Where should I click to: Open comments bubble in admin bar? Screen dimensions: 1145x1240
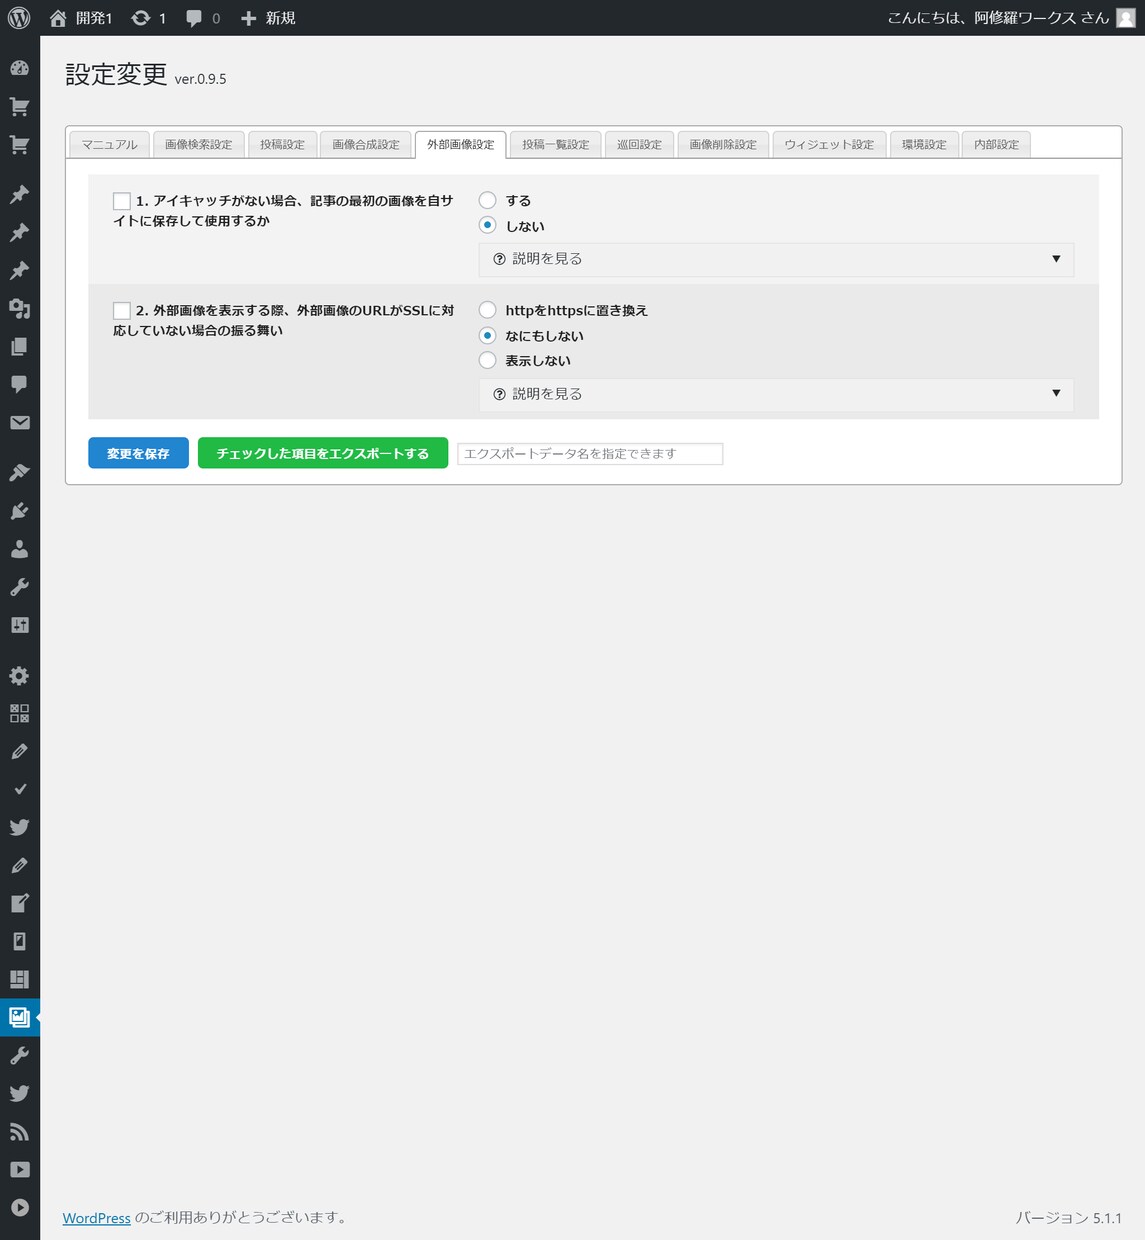203,18
